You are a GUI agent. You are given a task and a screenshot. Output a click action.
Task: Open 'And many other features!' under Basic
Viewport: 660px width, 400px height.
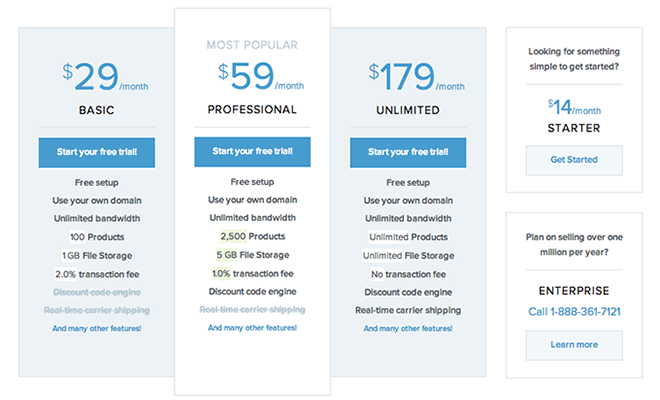(x=97, y=328)
